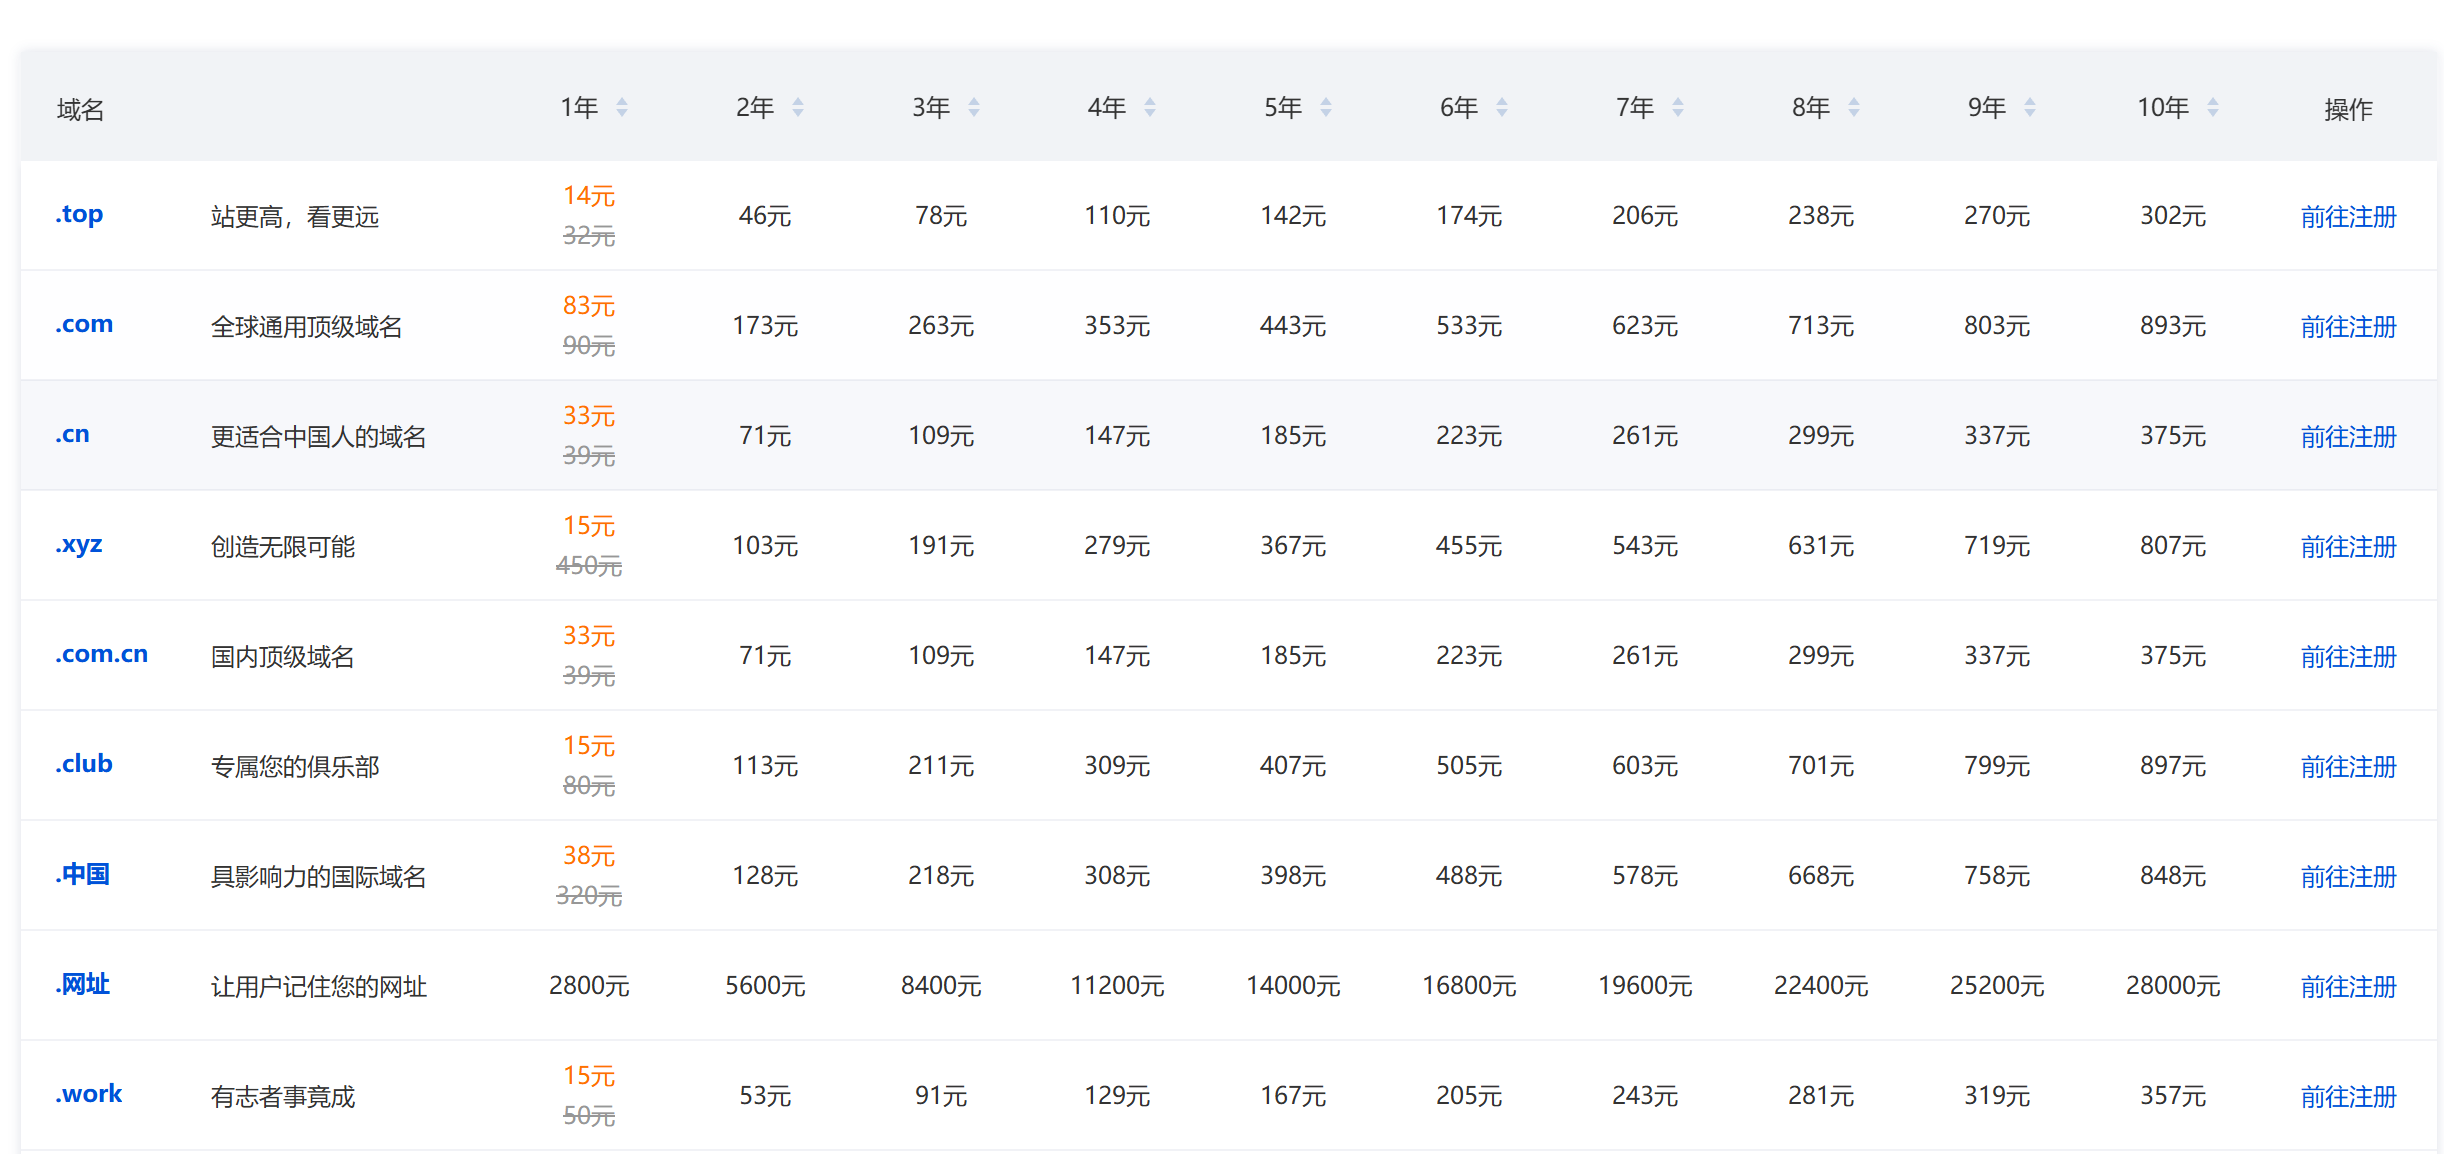Image resolution: width=2444 pixels, height=1154 pixels.
Task: Open 前往注册 link for .网址 domain
Action: (x=2348, y=986)
